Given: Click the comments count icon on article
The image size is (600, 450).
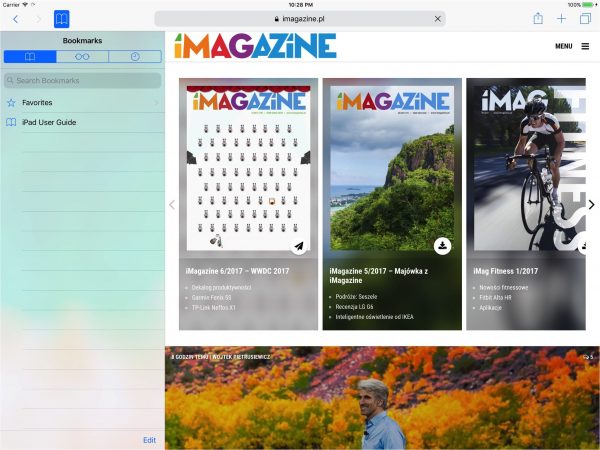Looking at the screenshot, I should click(588, 357).
